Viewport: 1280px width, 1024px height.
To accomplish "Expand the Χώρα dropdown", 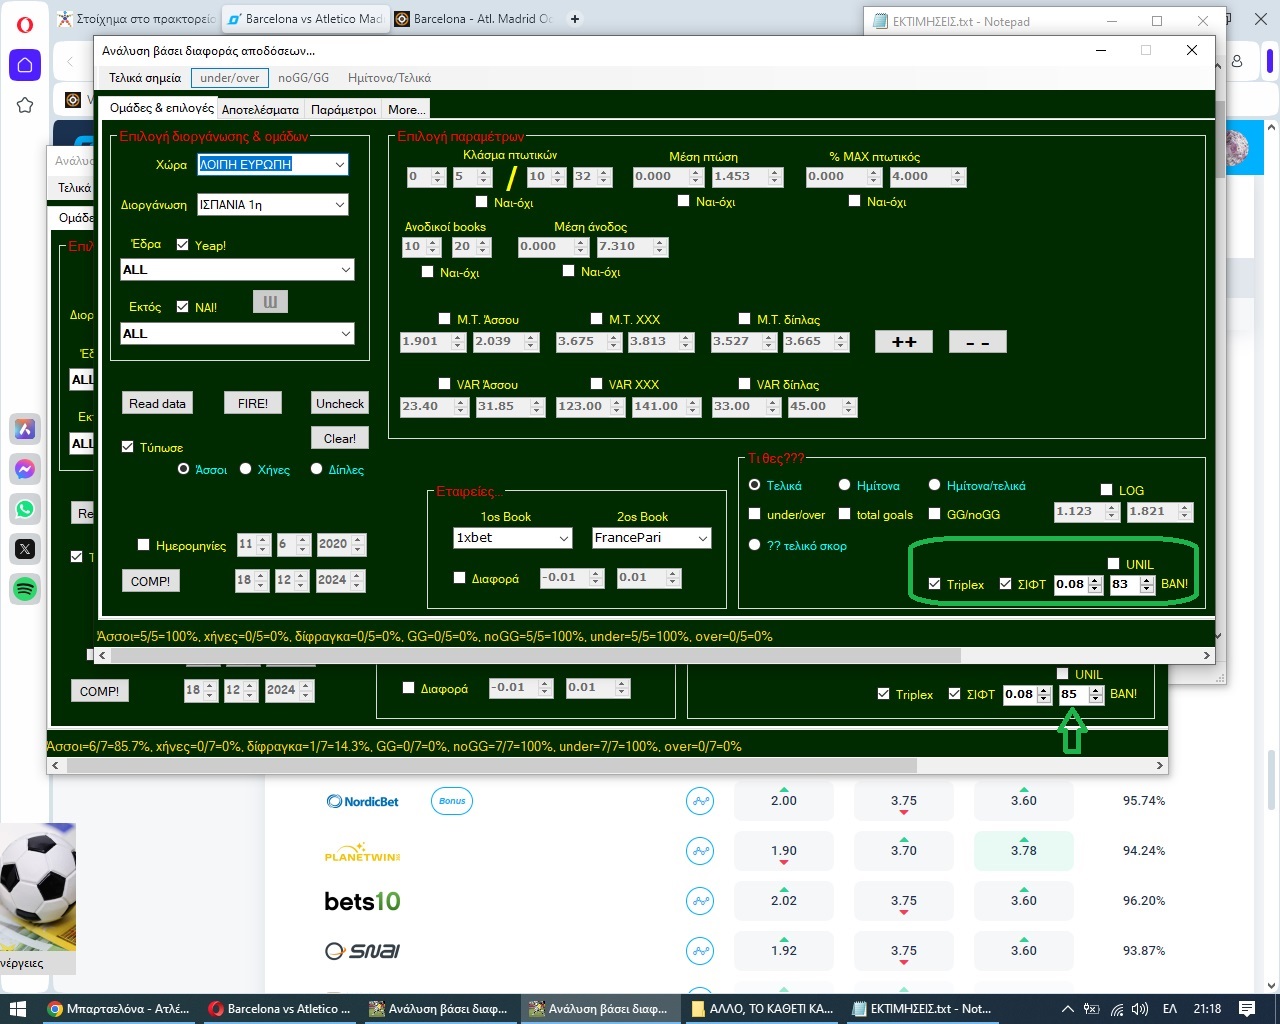I will 339,165.
